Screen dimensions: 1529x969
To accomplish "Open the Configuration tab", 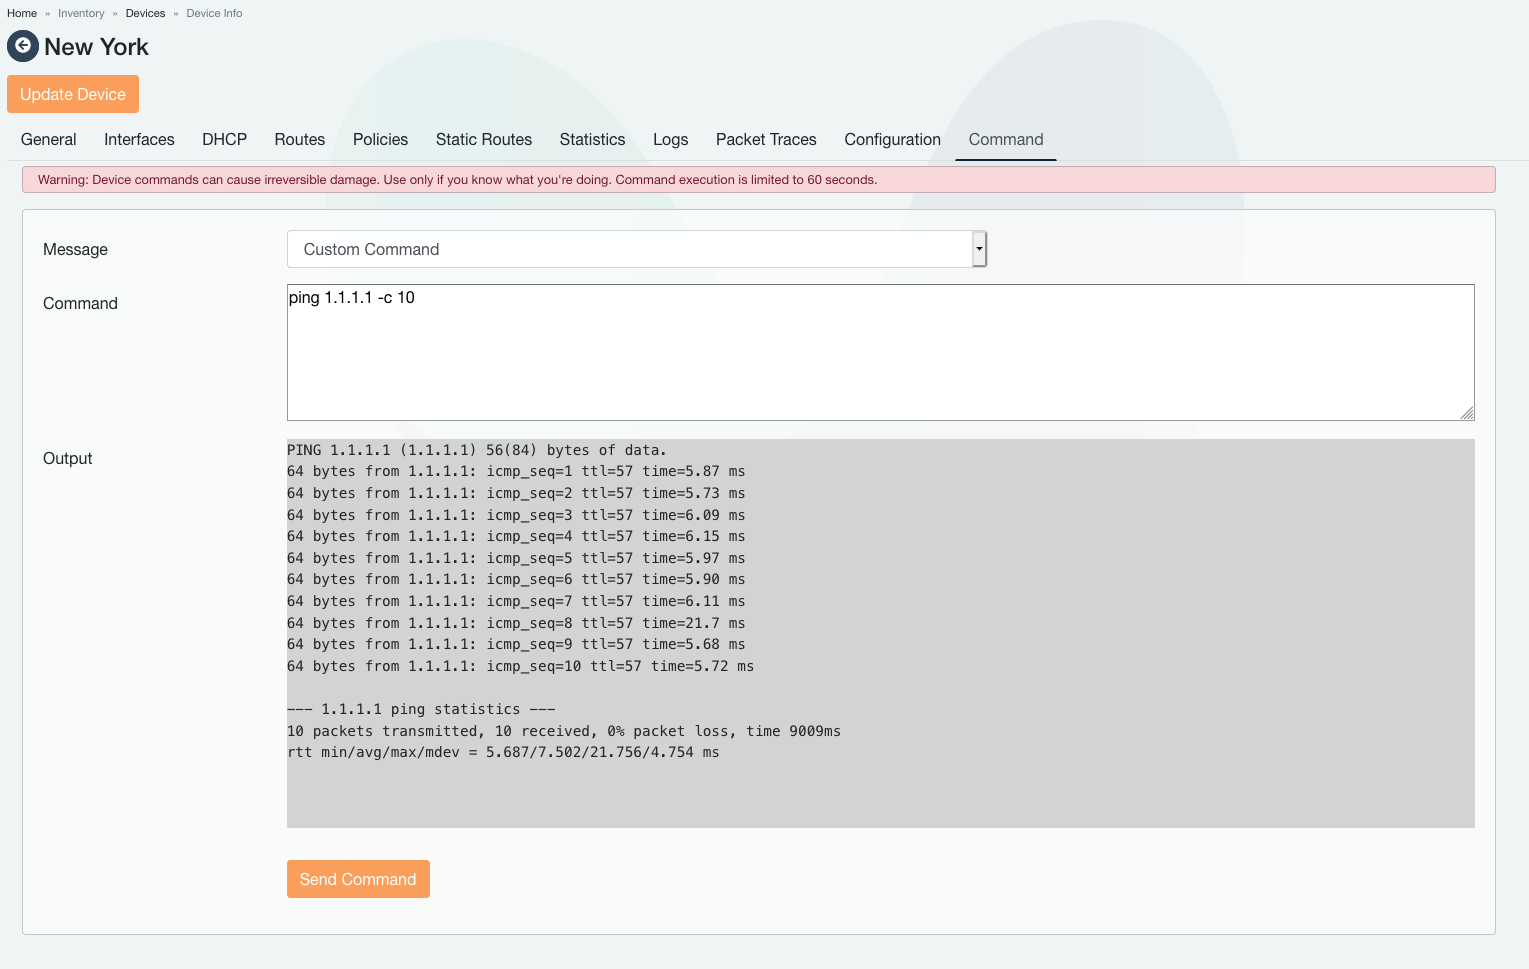I will [892, 140].
